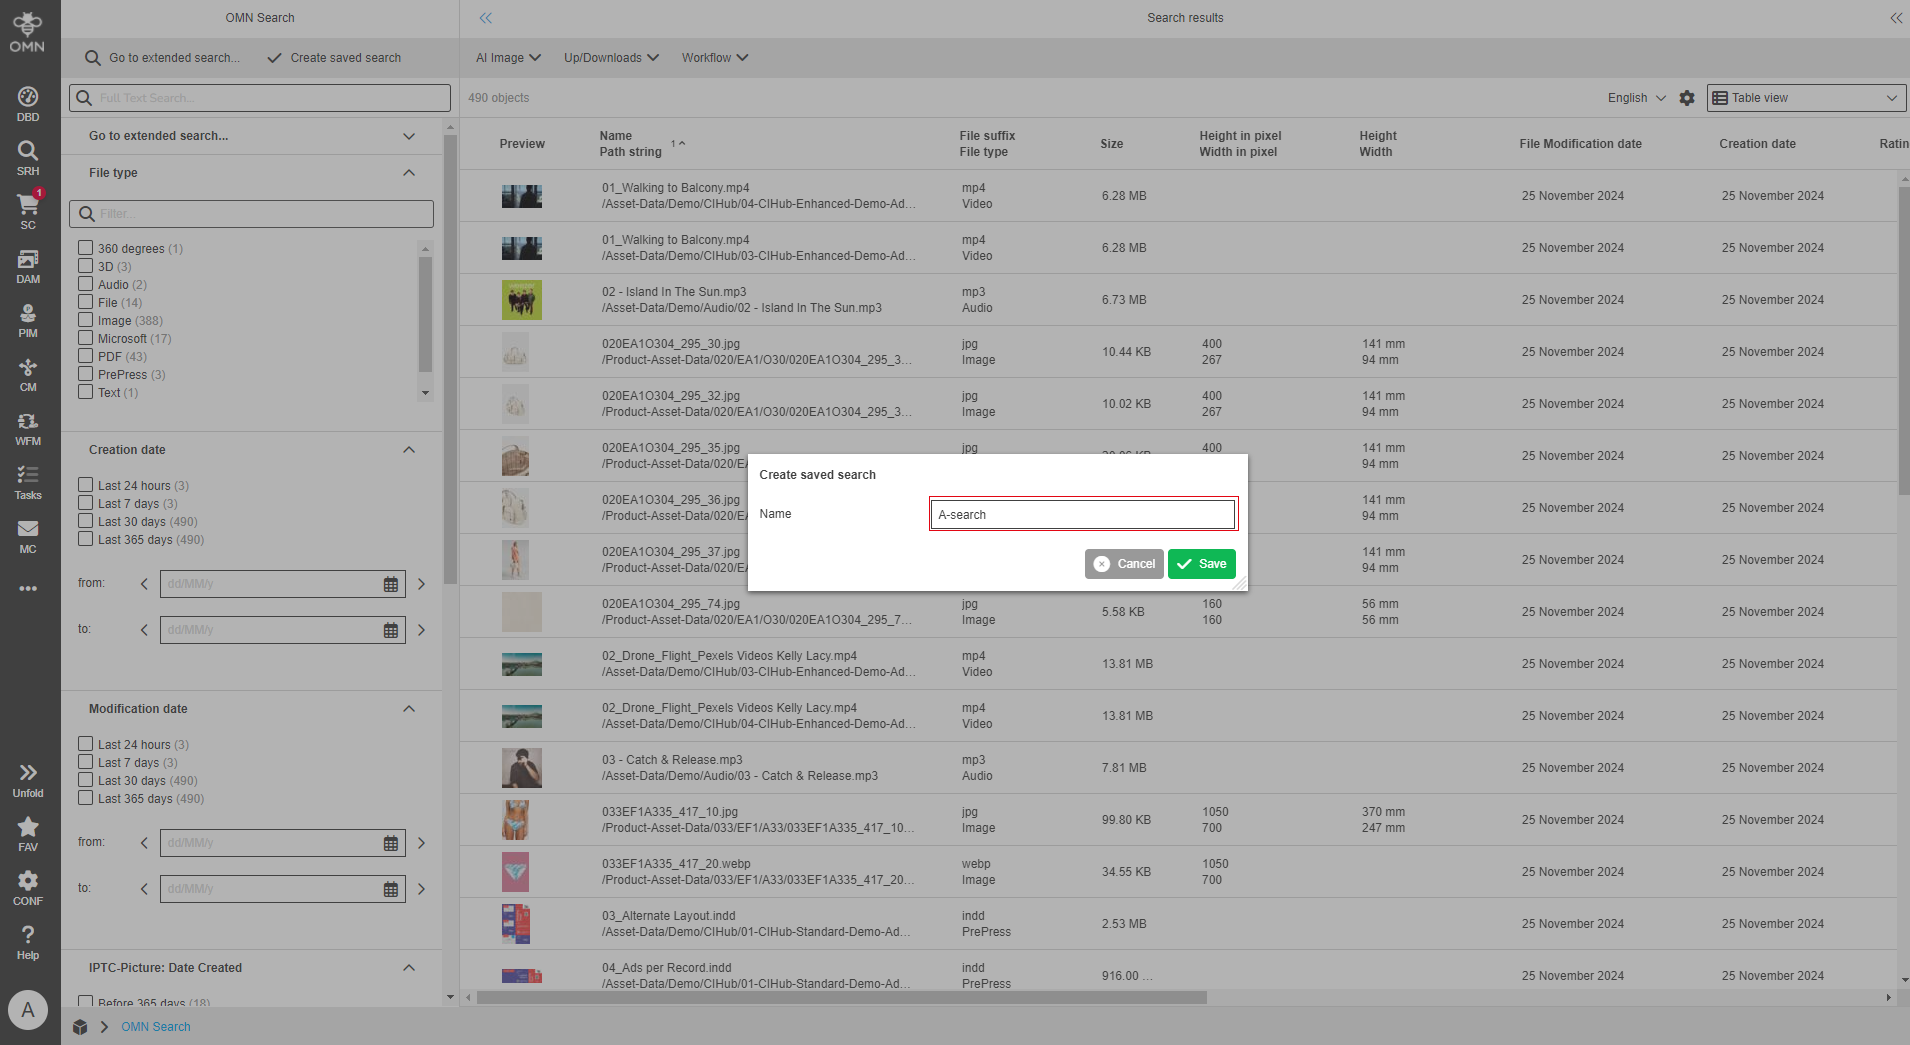Enable the Image (388) file type filter
Image resolution: width=1910 pixels, height=1045 pixels.
click(x=86, y=320)
